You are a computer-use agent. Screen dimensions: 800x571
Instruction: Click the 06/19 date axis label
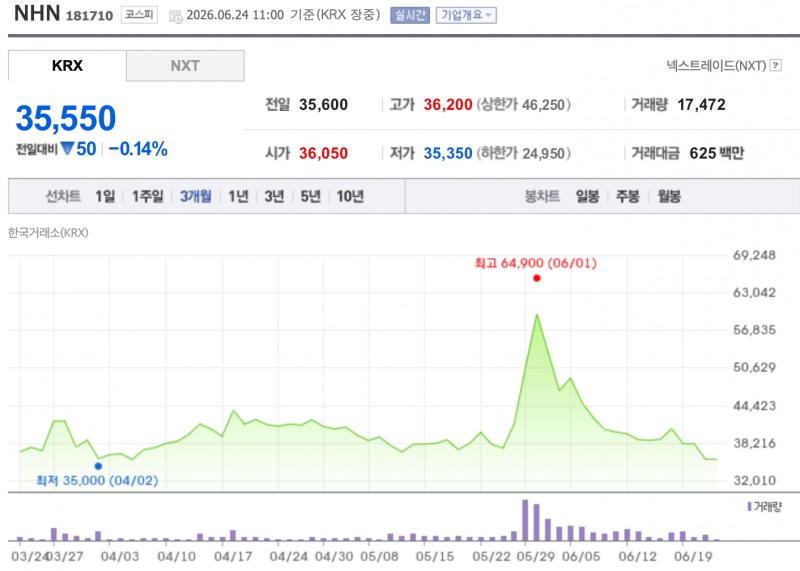click(693, 556)
